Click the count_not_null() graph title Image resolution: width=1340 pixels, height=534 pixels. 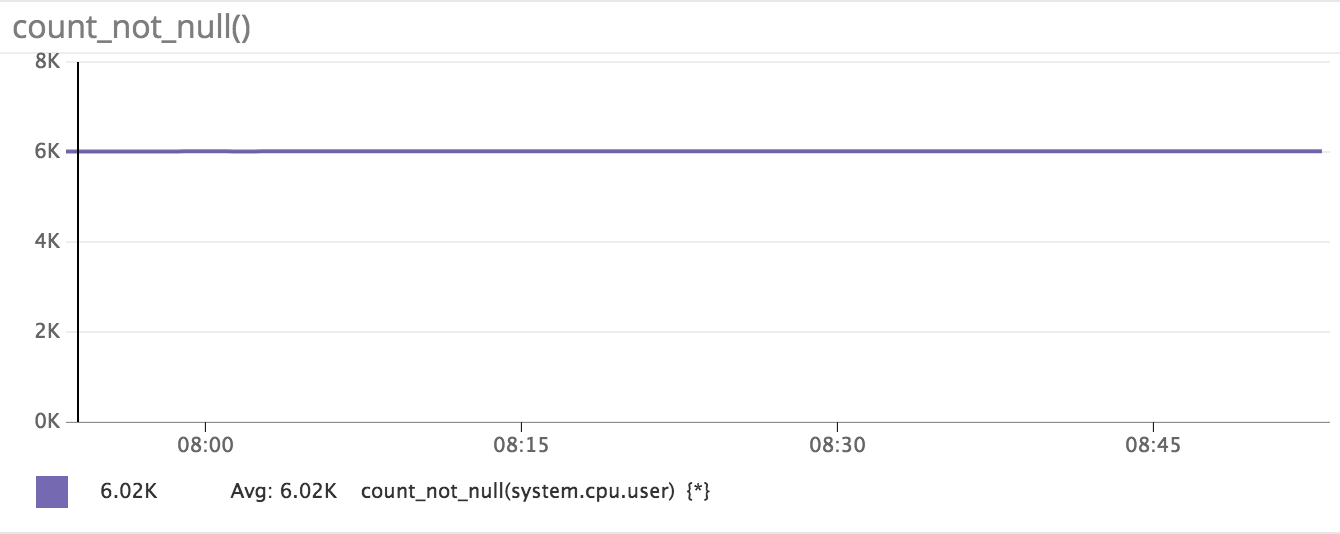[x=131, y=28]
